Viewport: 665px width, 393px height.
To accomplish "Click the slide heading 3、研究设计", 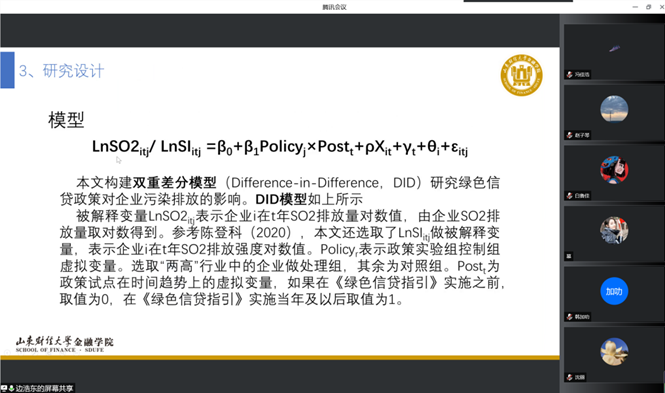I will tap(61, 71).
